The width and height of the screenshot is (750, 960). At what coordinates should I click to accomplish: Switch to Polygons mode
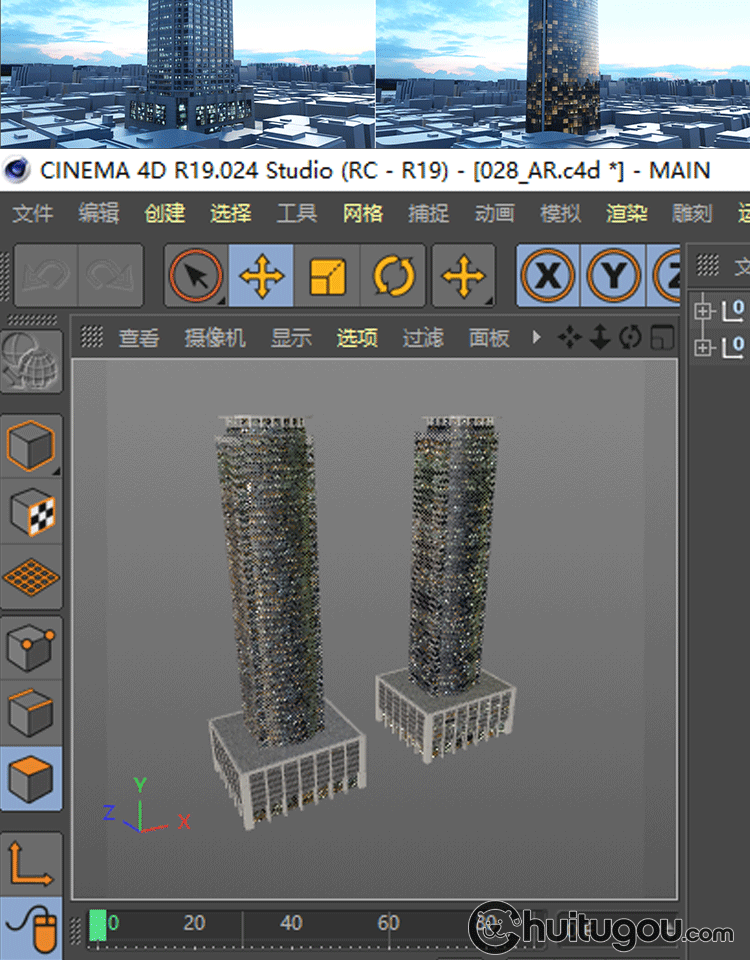32,778
